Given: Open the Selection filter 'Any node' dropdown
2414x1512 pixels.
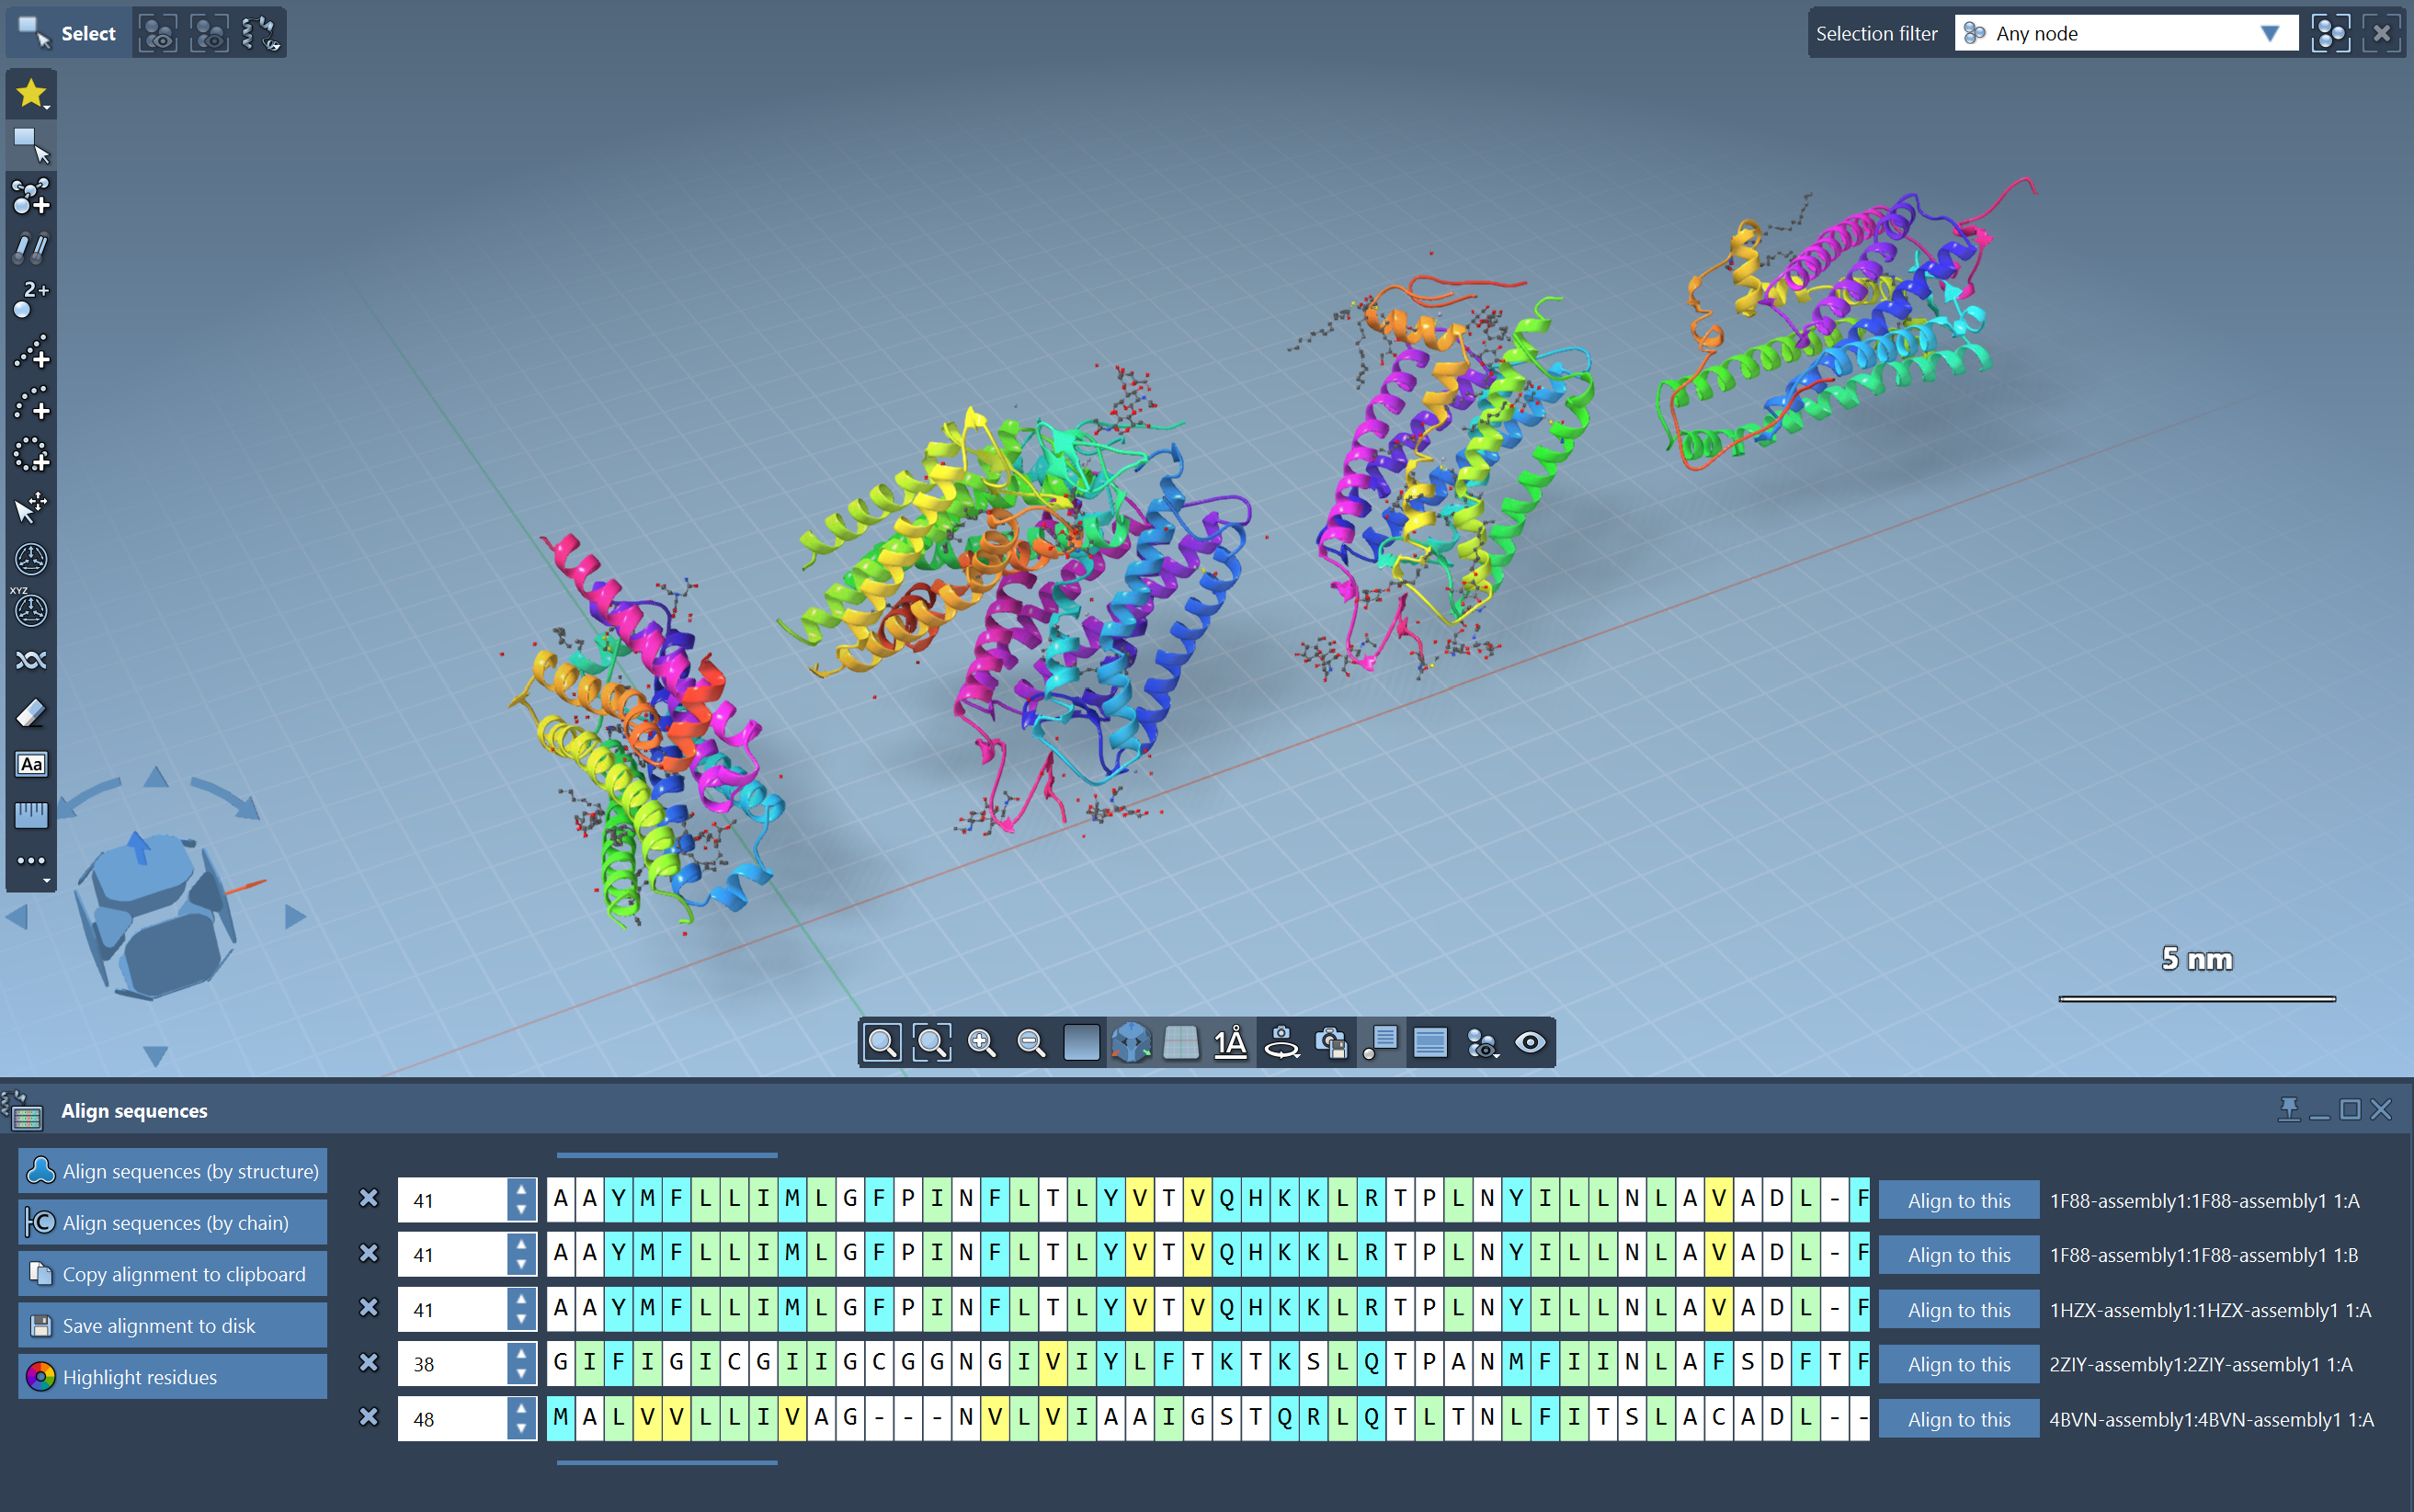Looking at the screenshot, I should [x=2126, y=33].
